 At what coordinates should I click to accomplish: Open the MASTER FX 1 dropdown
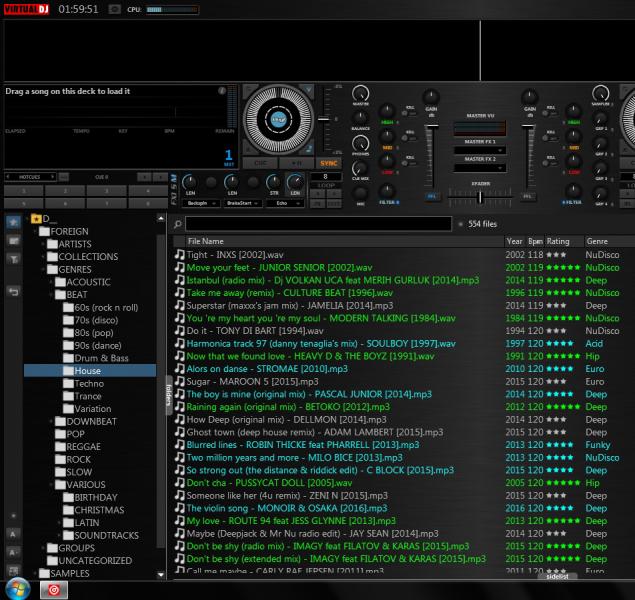[x=479, y=150]
